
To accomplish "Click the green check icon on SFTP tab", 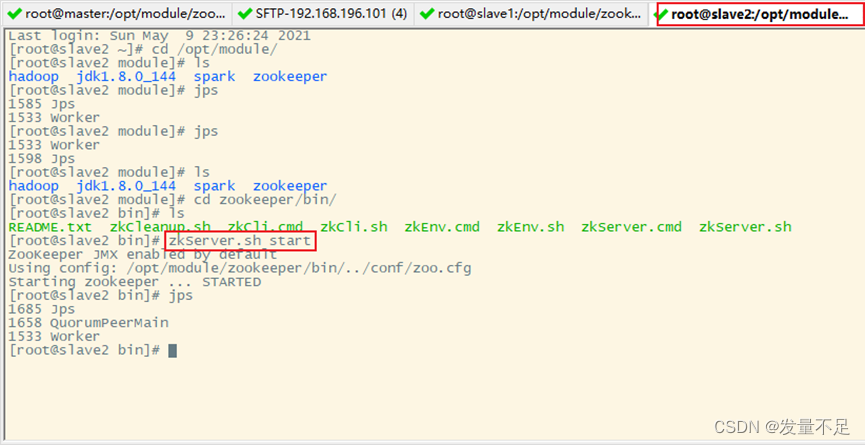I will 245,14.
